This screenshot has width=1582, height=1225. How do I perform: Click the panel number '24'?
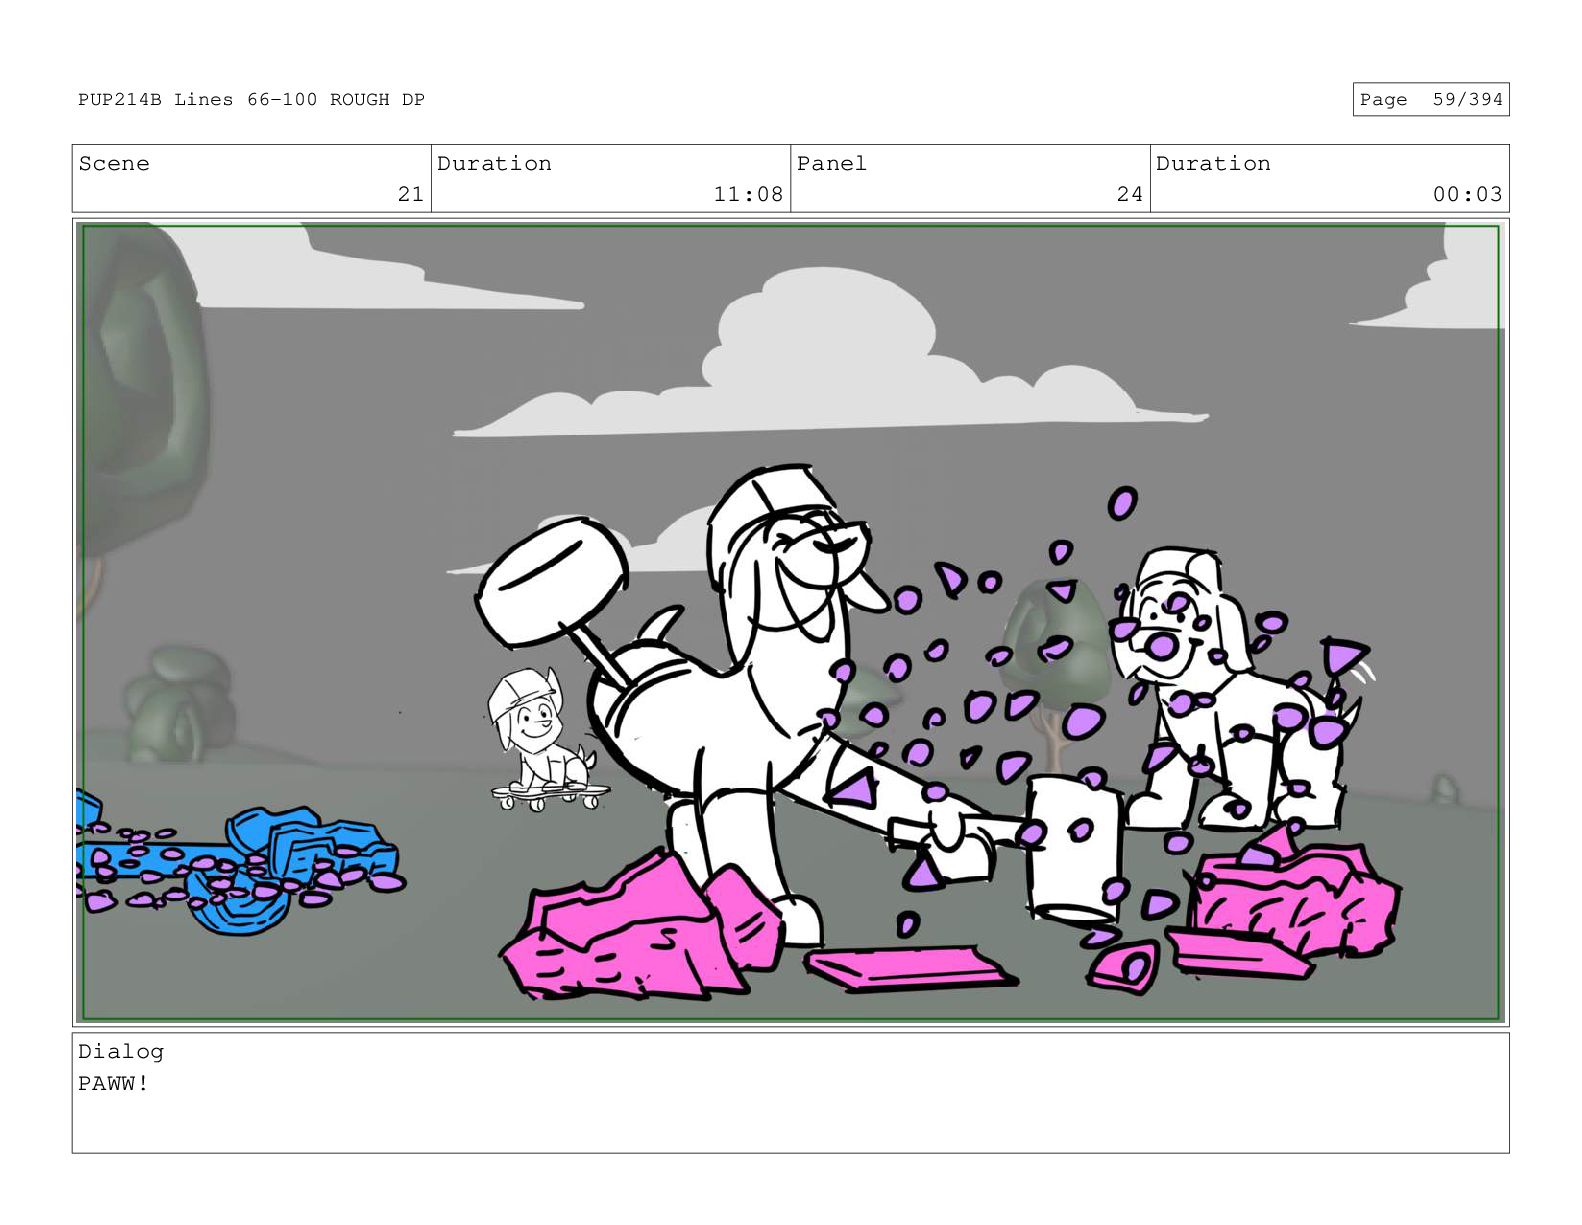click(x=1129, y=194)
